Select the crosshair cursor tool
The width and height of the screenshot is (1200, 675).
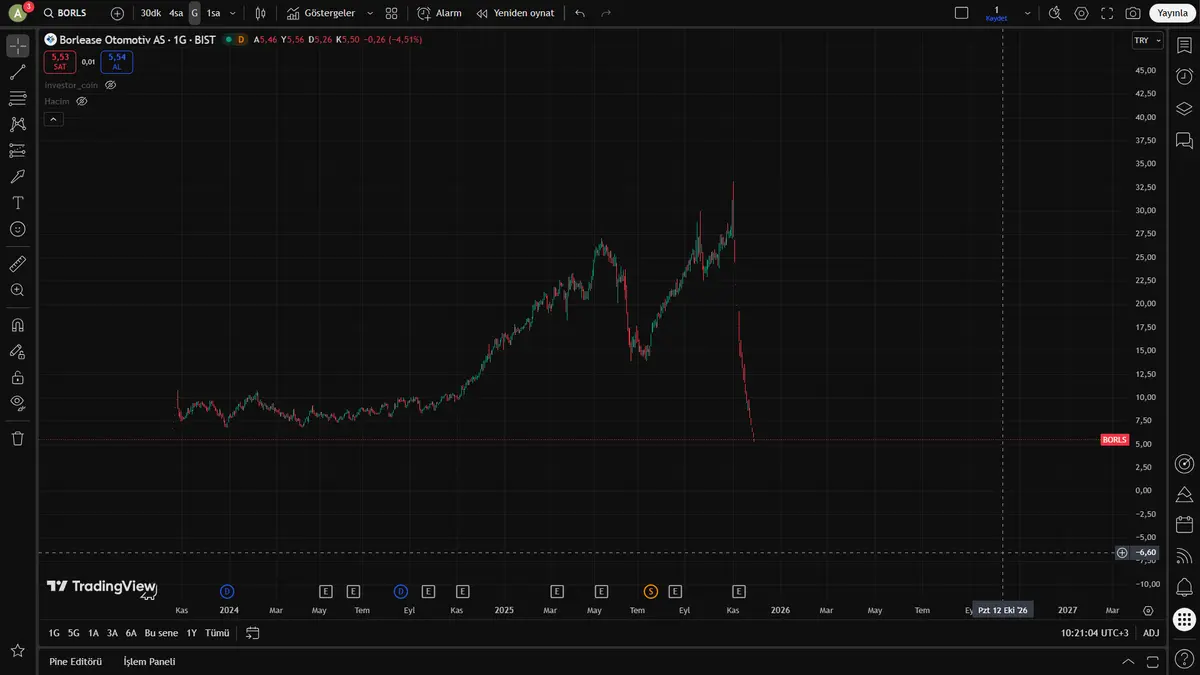[17, 46]
